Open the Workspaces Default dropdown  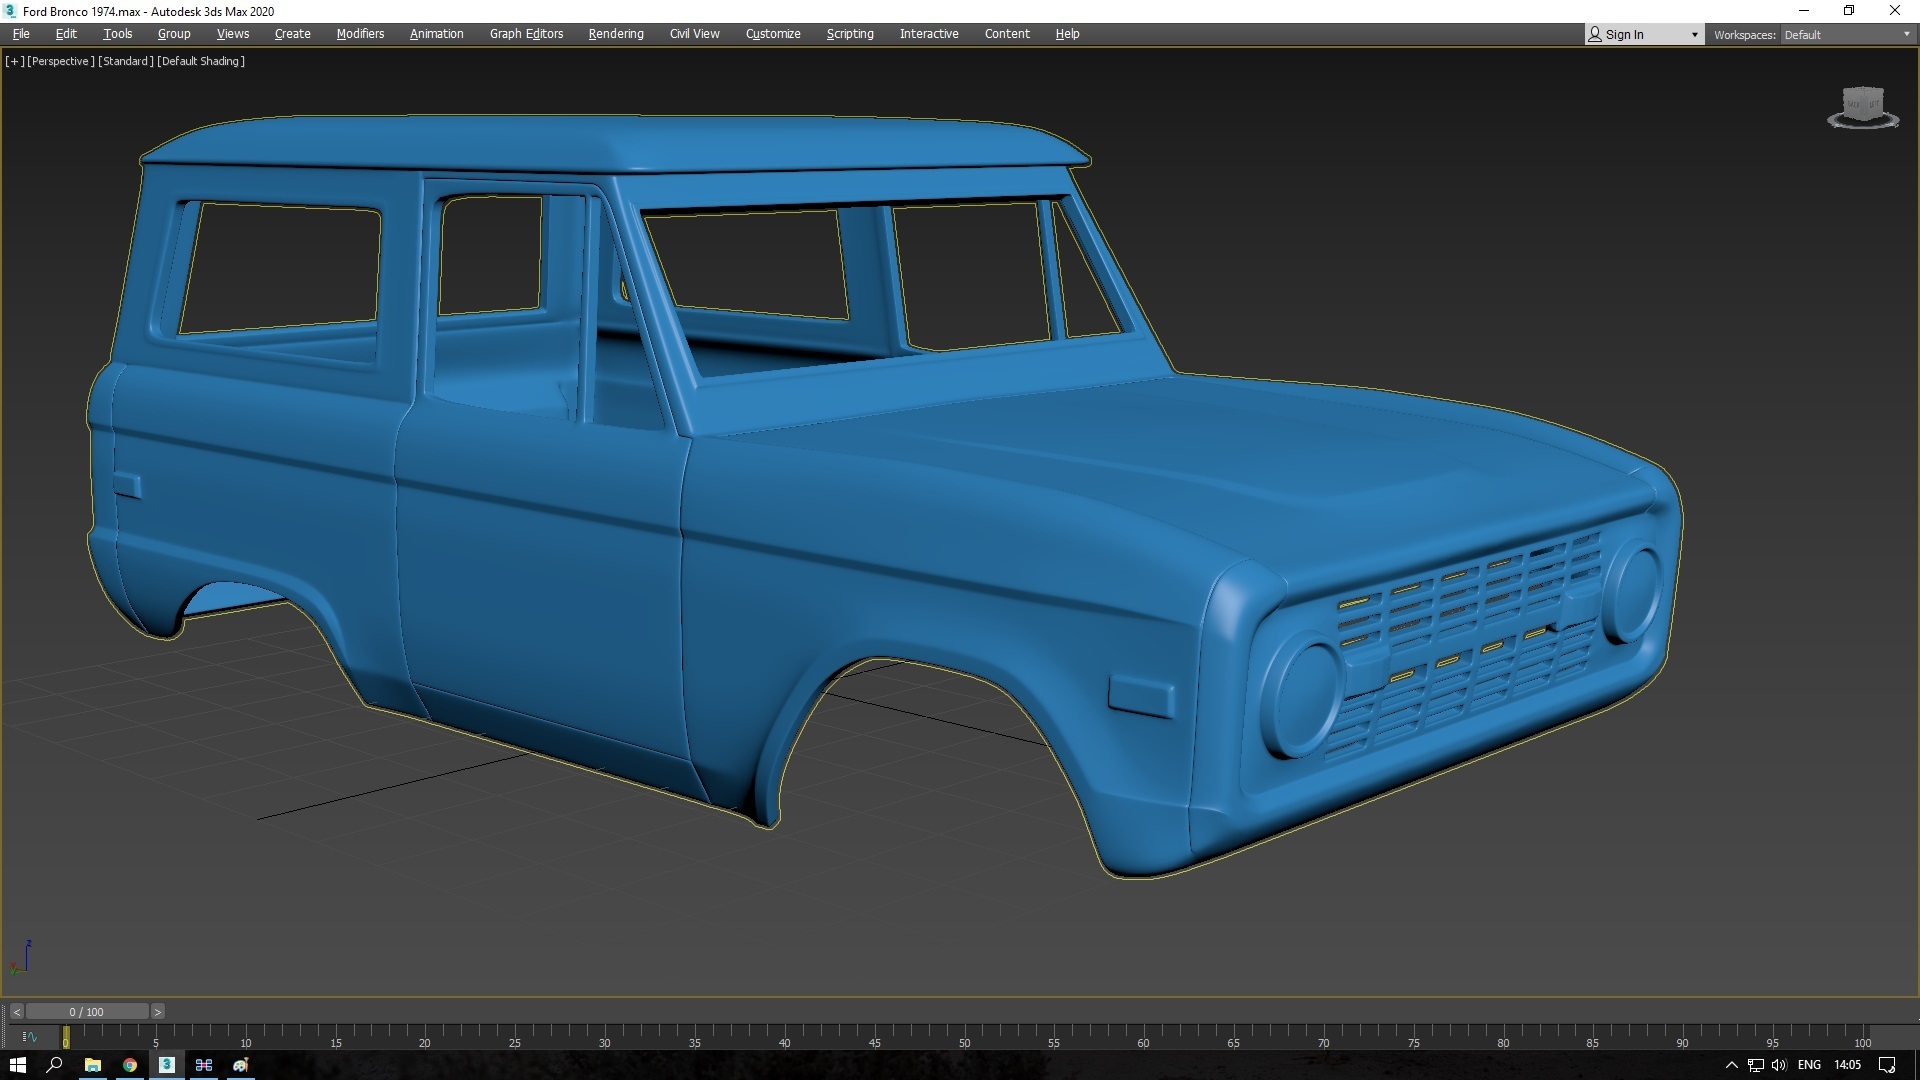coord(1845,33)
